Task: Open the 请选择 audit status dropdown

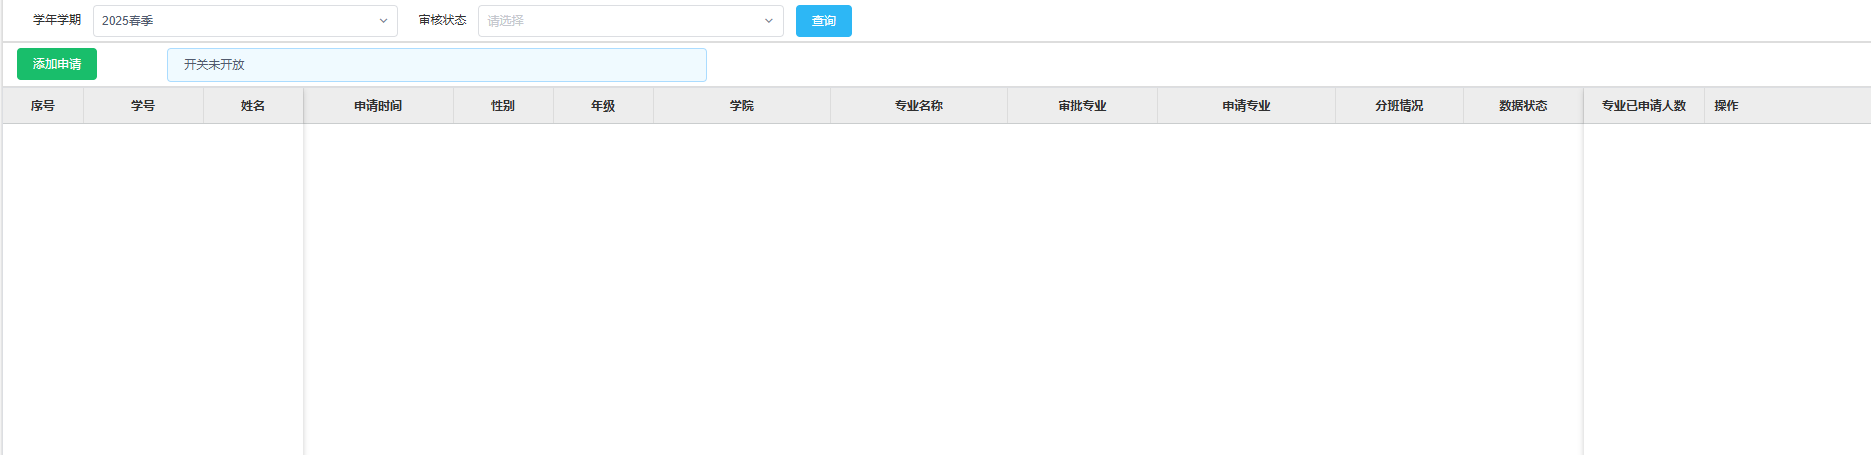Action: [620, 21]
